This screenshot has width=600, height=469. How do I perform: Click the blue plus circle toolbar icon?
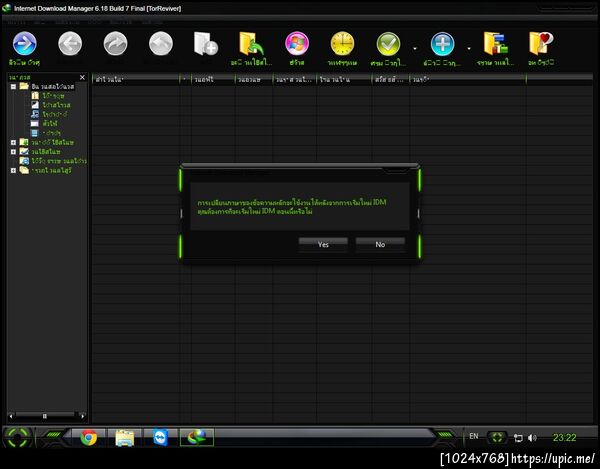coord(442,44)
